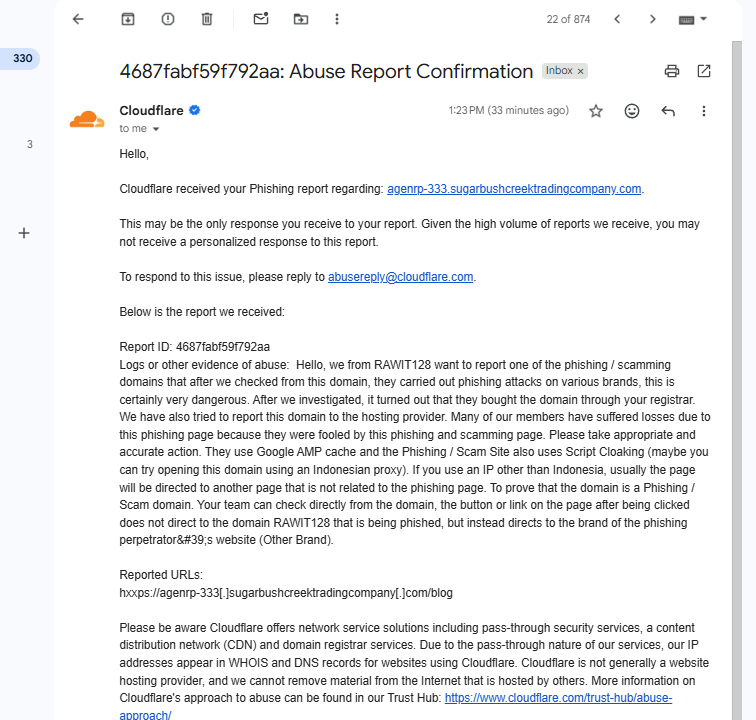
Task: Go back to the inbox list
Action: (78, 19)
